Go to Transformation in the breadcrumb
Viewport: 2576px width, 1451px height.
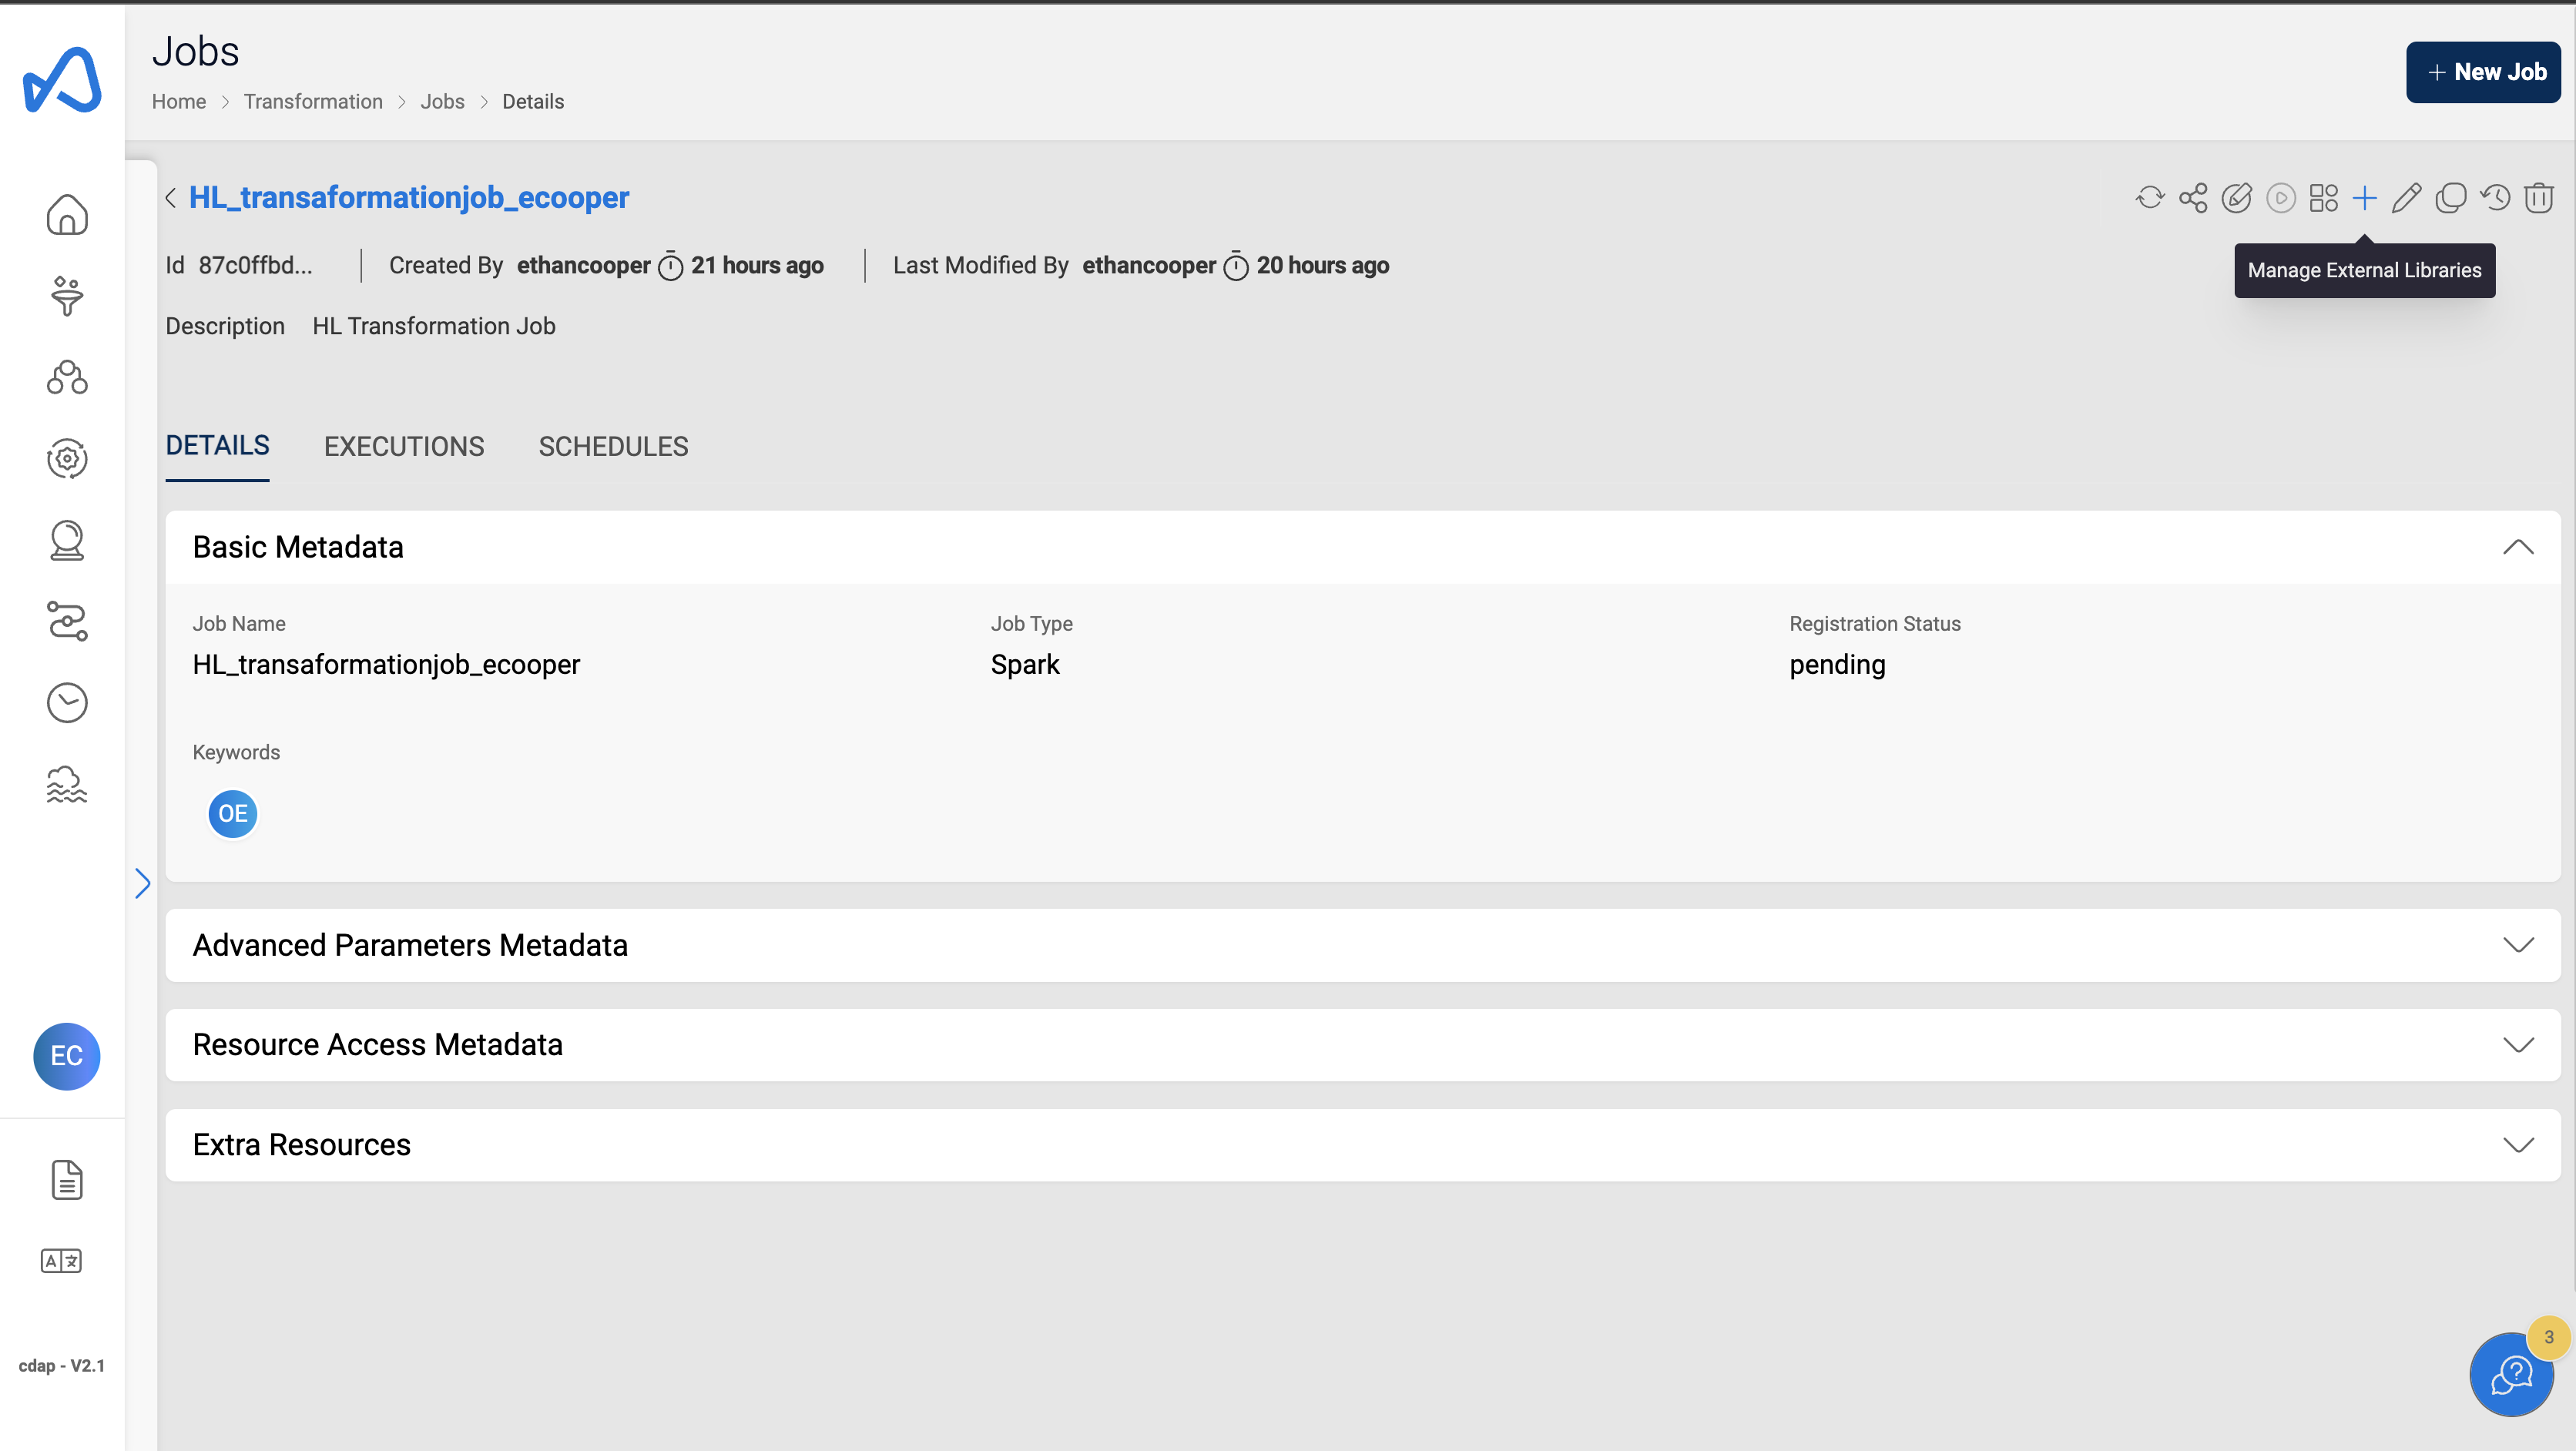tap(313, 102)
